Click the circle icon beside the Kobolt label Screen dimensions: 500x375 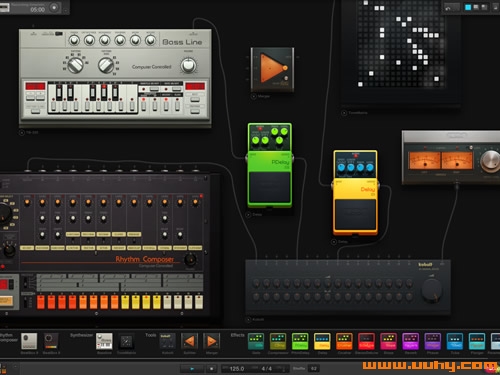pos(248,319)
